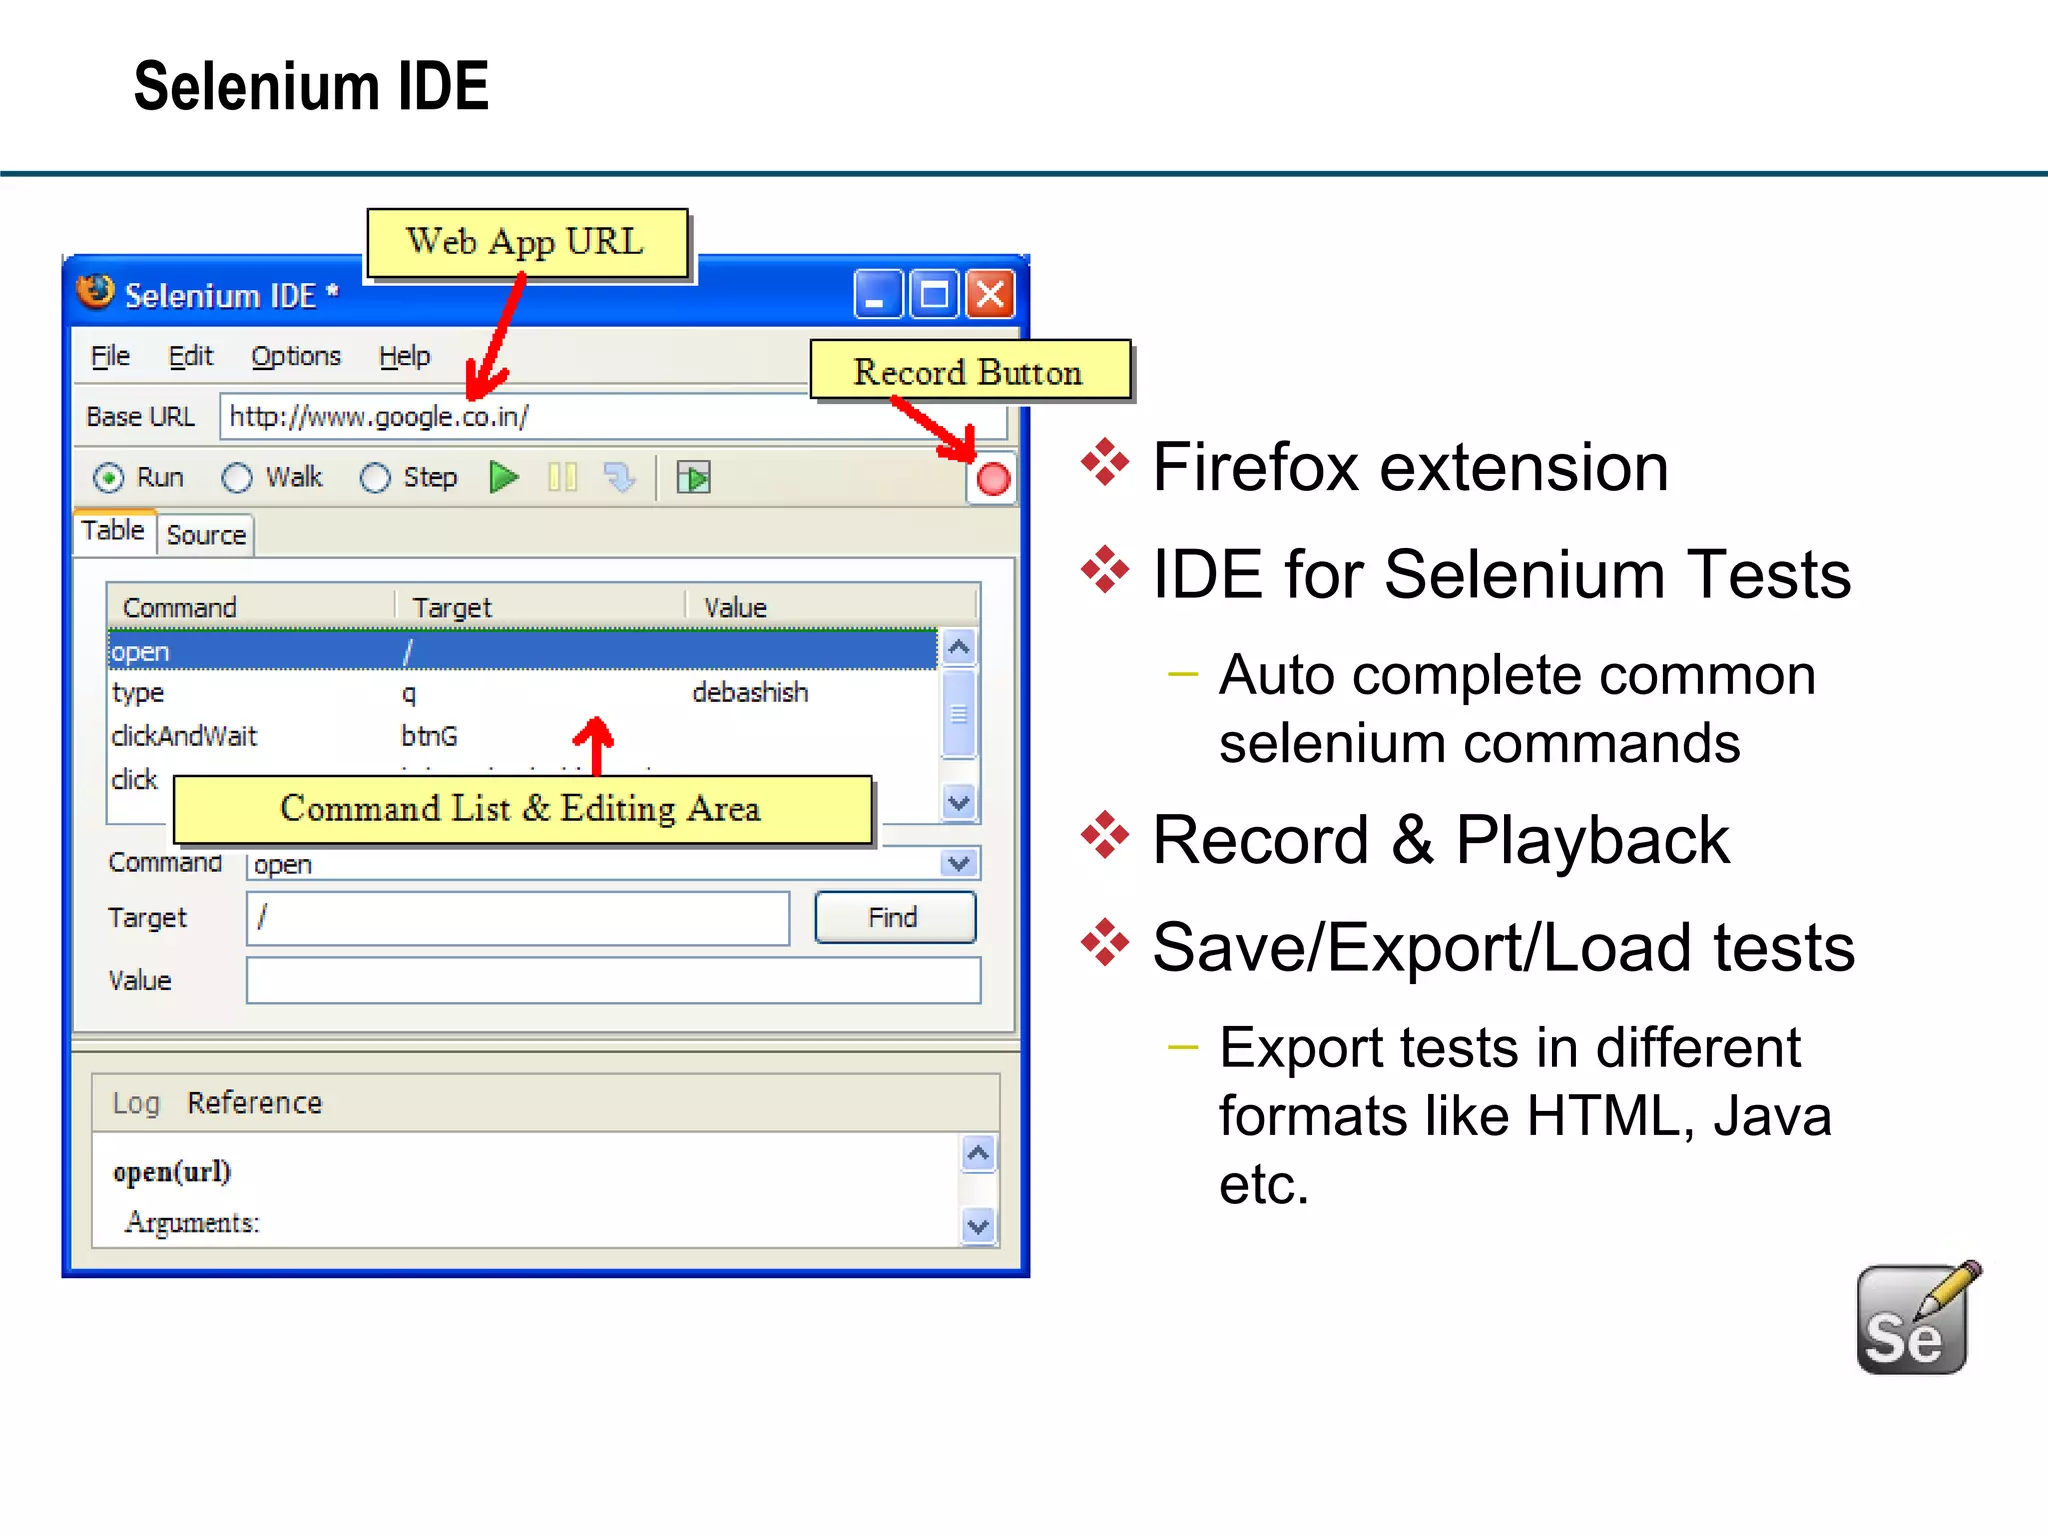Screen dimensions: 2048x1536
Task: Open the Reference tab link
Action: coord(254,1102)
